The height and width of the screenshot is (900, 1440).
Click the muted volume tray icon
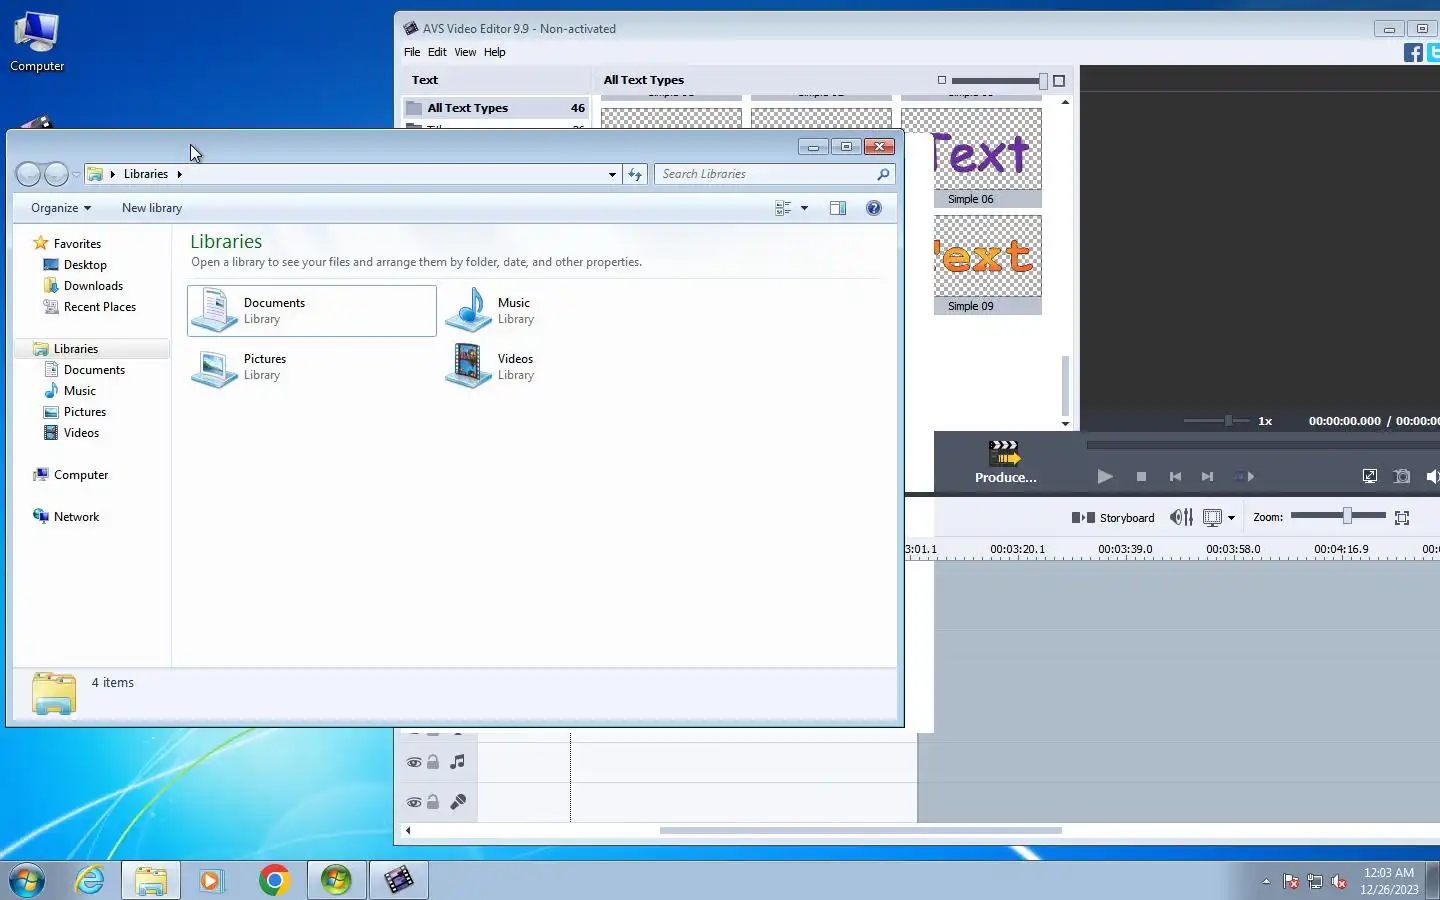pyautogui.click(x=1339, y=882)
